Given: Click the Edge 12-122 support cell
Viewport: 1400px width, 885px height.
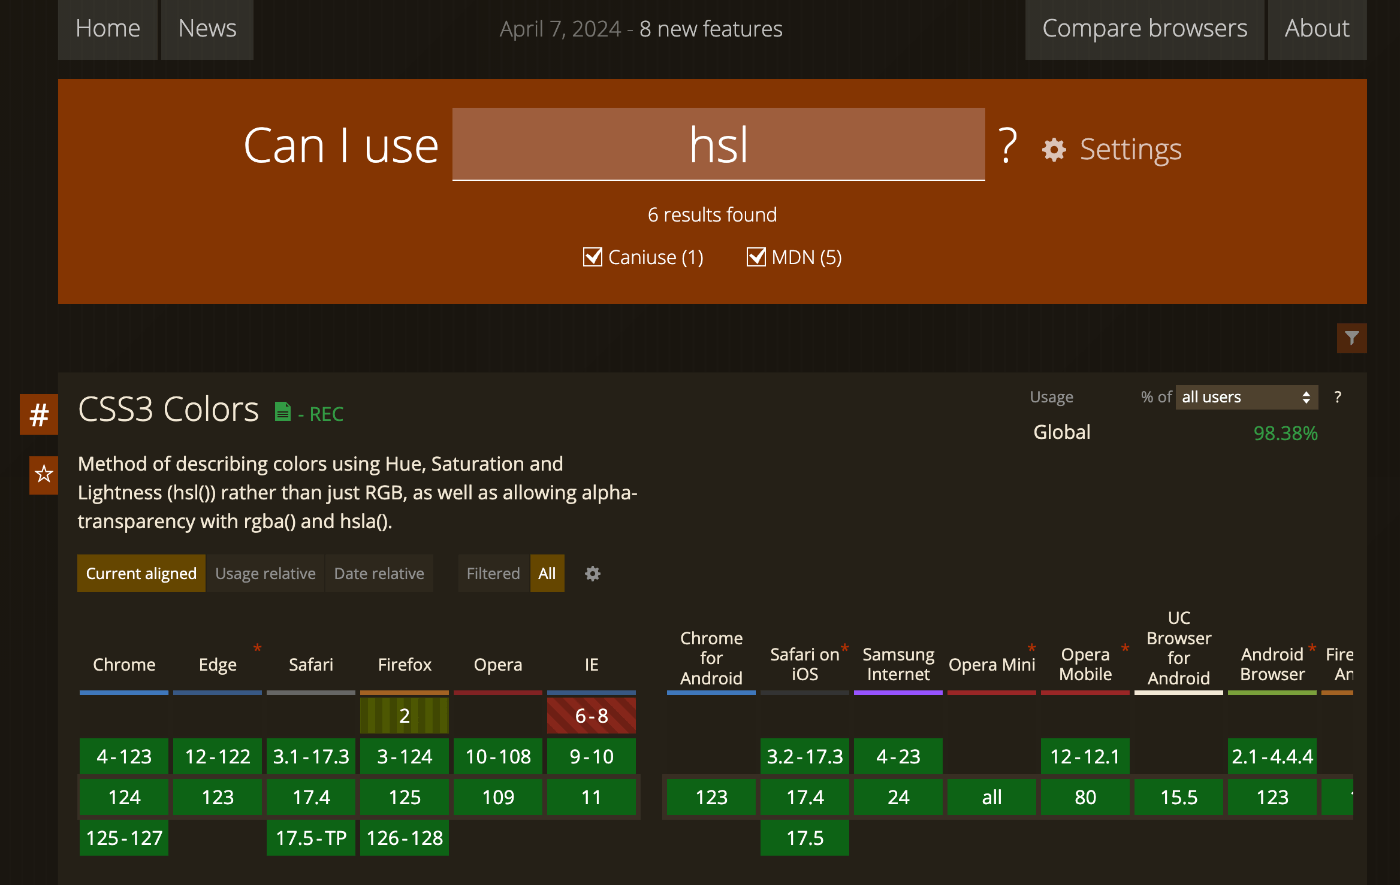Looking at the screenshot, I should pos(217,757).
